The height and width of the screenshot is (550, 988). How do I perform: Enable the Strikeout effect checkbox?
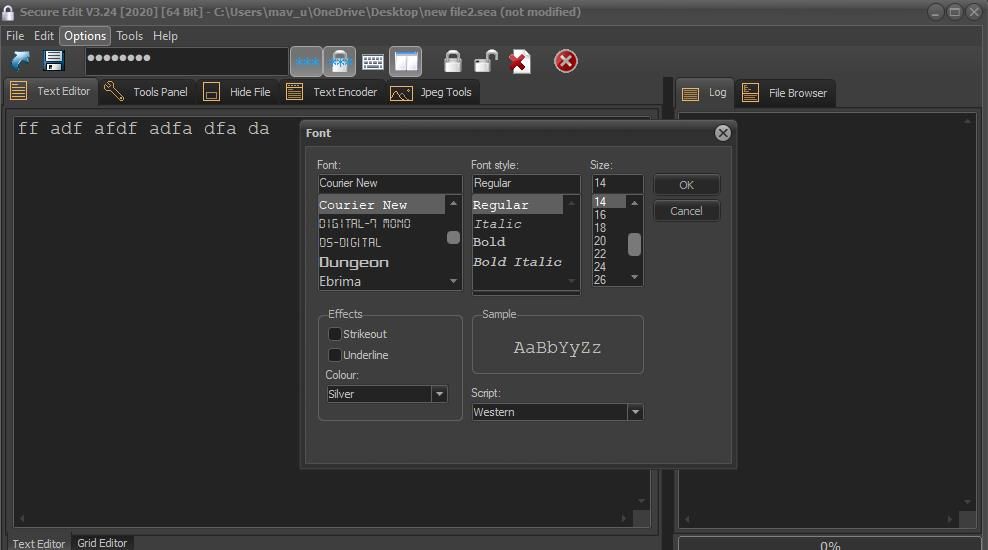pos(336,334)
